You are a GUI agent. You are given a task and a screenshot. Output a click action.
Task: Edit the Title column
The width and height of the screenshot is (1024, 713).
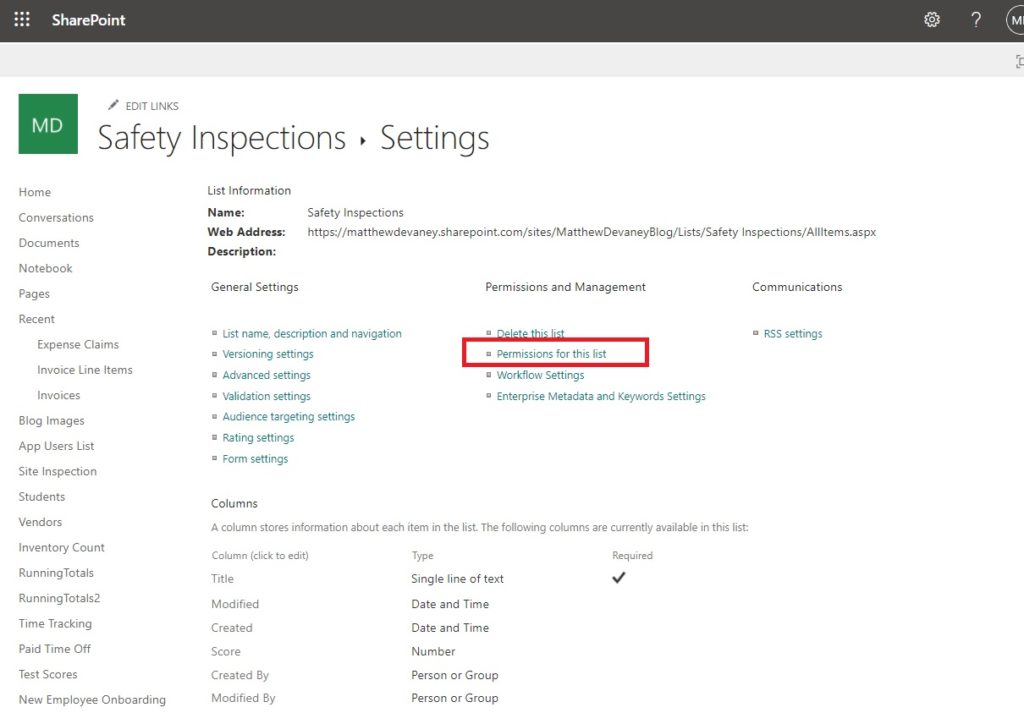[223, 579]
